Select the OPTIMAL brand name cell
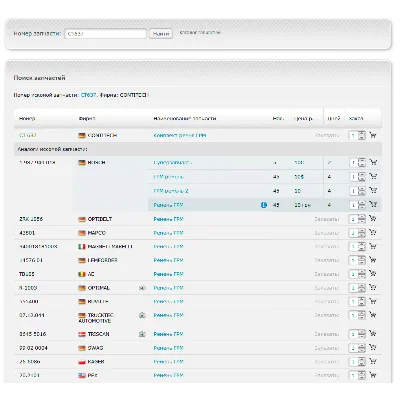 [98, 288]
